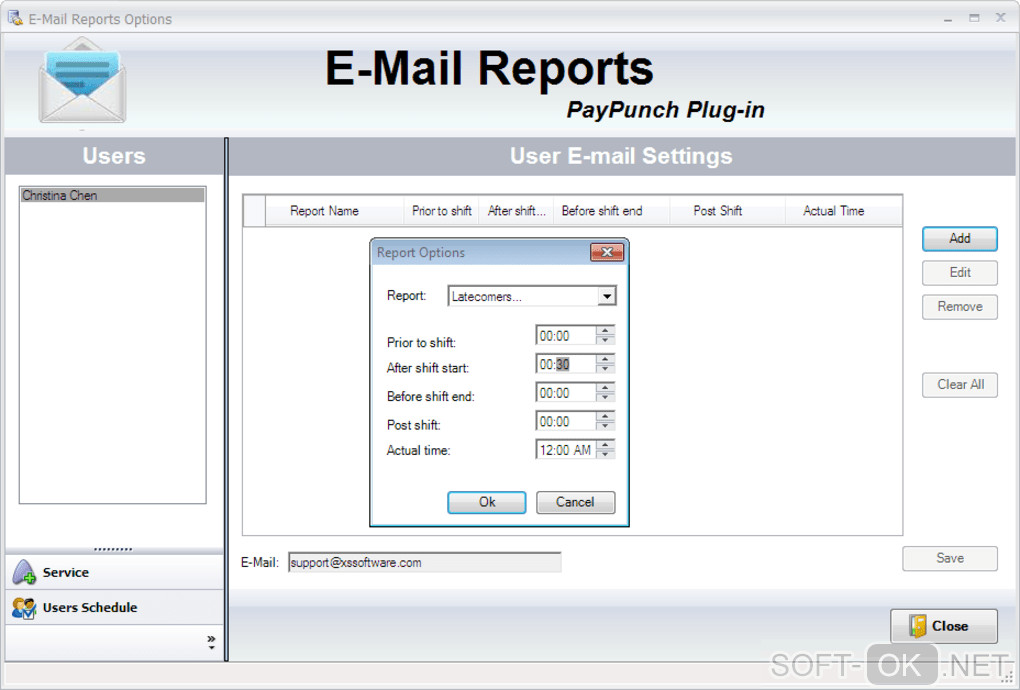This screenshot has height=690, width=1020.
Task: Increase Post shift time
Action: coord(605,416)
